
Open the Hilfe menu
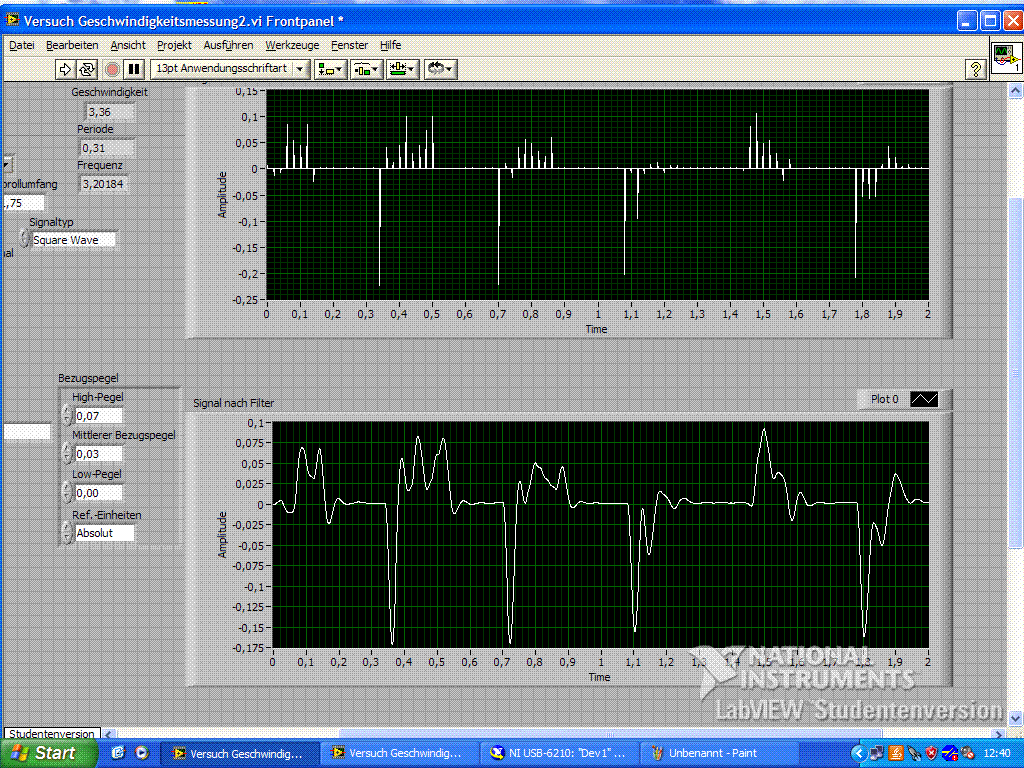coord(391,45)
